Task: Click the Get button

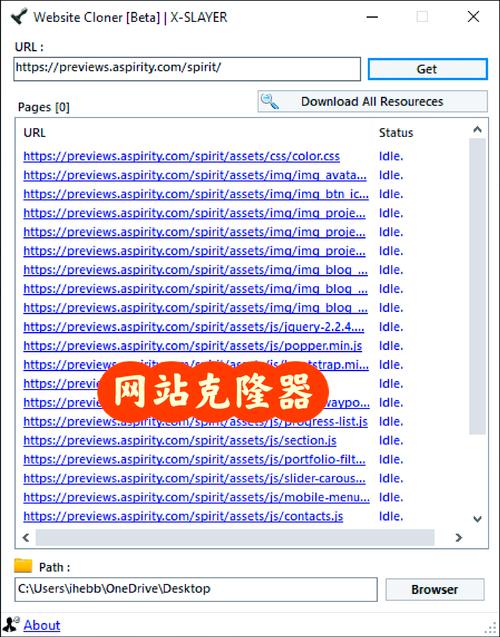Action: (427, 69)
